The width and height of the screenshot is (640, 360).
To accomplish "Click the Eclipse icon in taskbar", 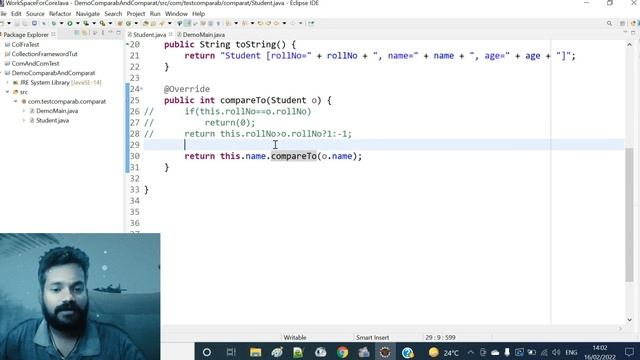I will point(385,352).
